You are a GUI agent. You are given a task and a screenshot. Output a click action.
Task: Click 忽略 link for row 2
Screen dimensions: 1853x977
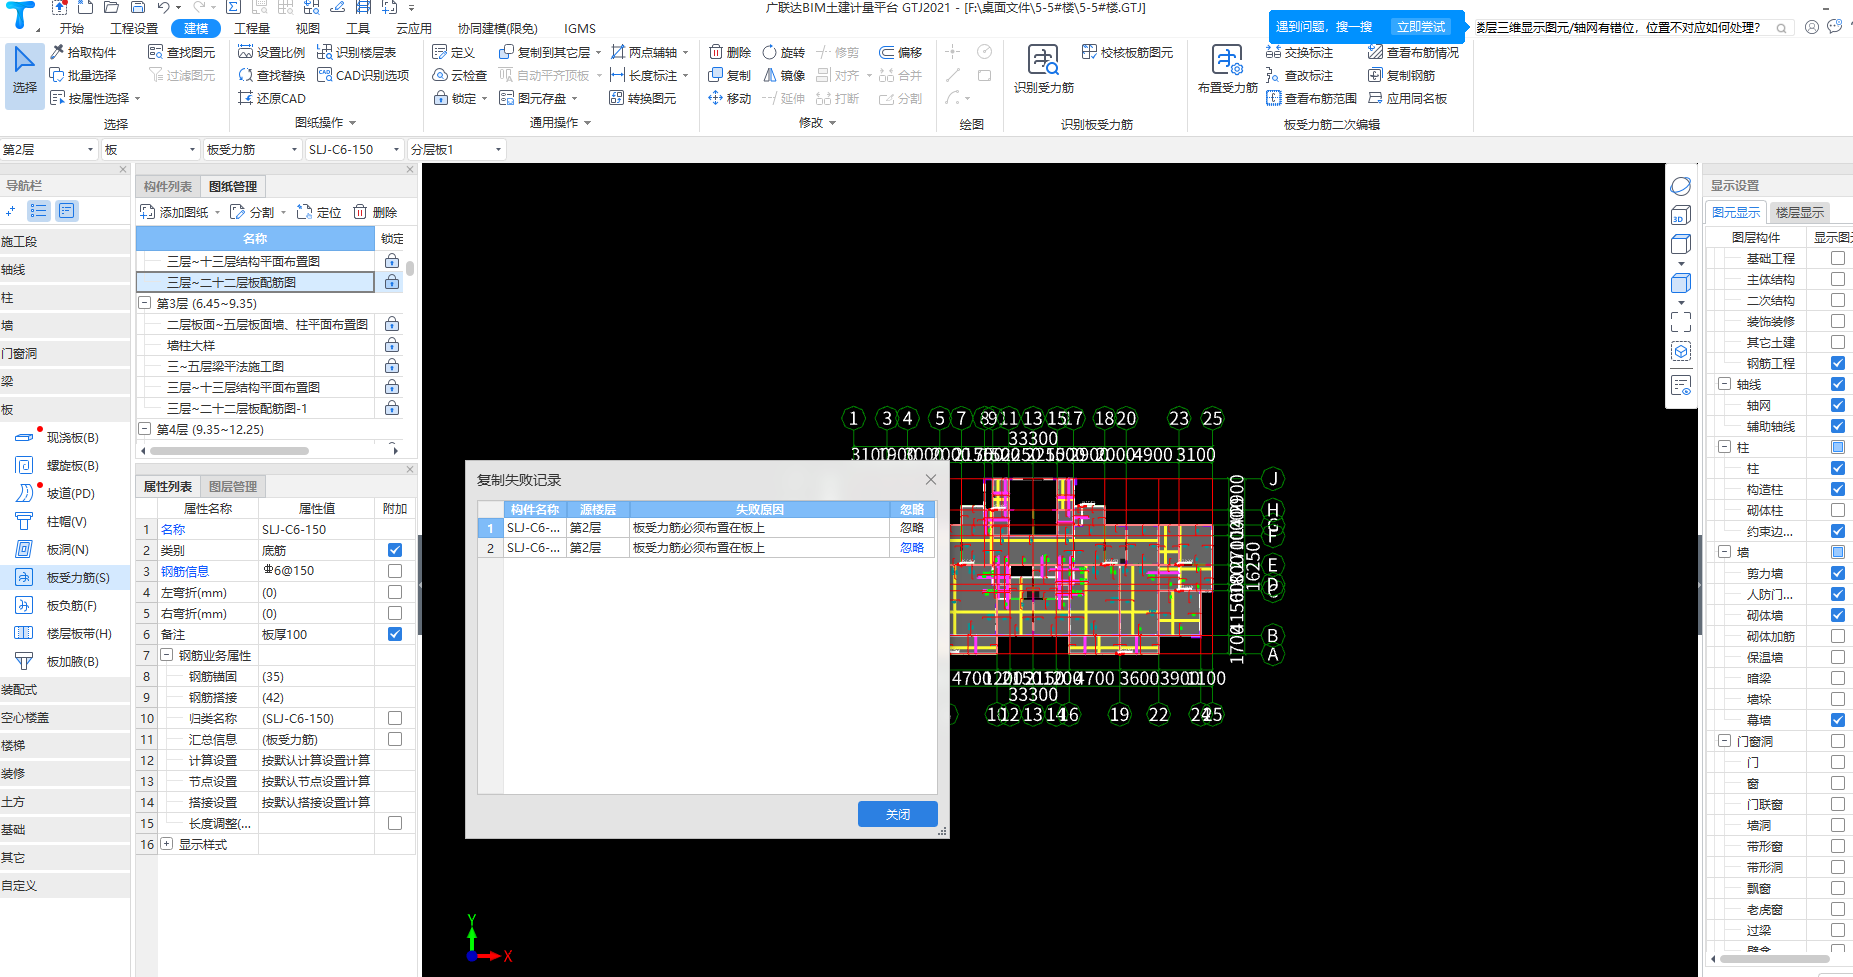point(912,548)
